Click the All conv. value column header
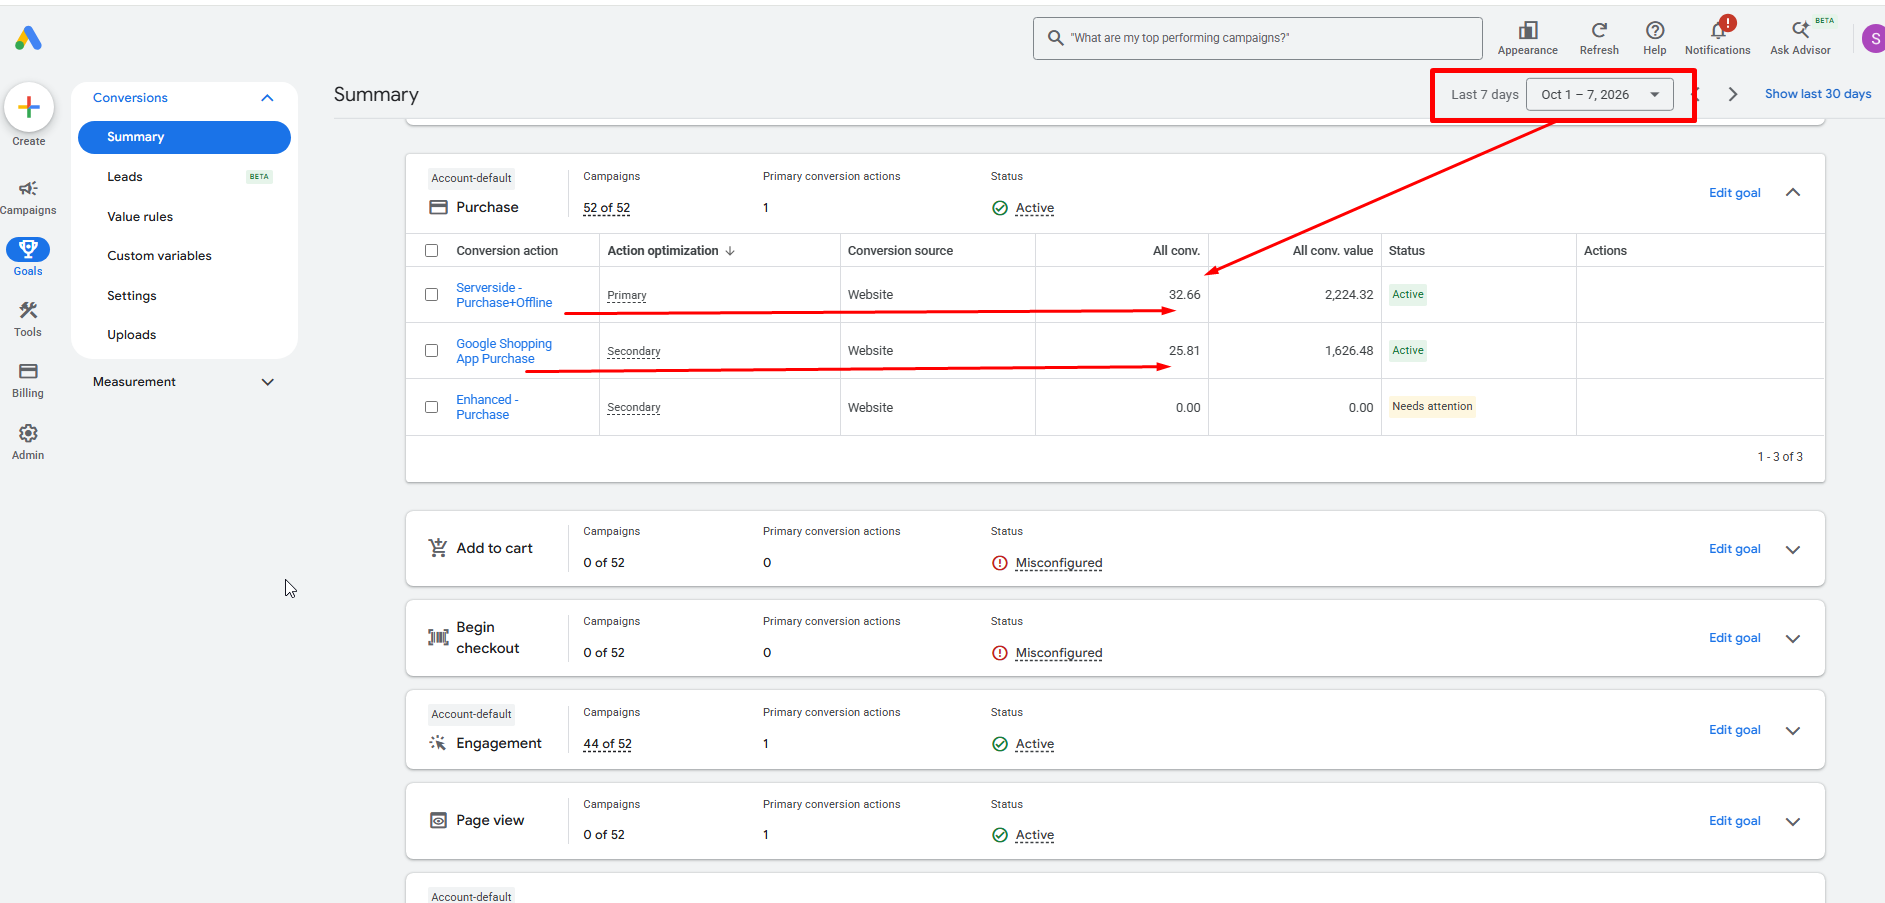Image resolution: width=1885 pixels, height=903 pixels. 1332,251
